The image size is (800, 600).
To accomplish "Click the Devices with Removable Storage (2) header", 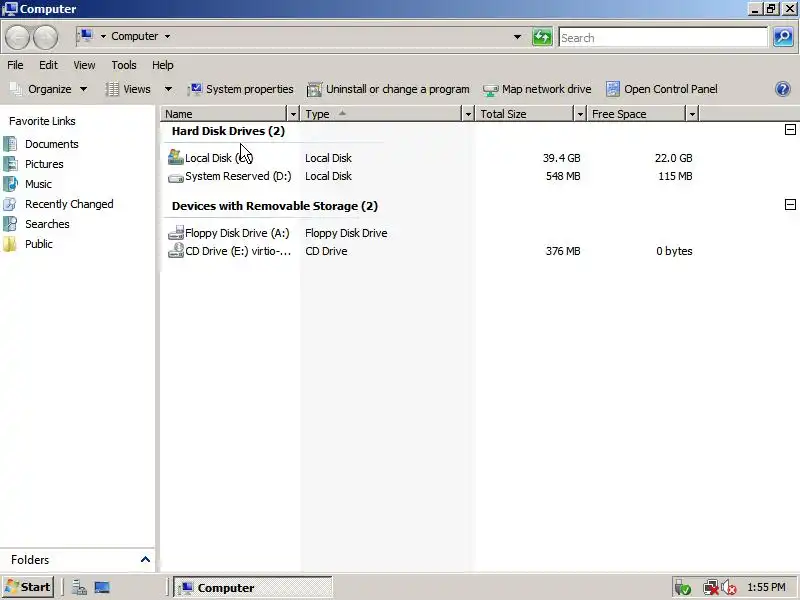I will [274, 206].
